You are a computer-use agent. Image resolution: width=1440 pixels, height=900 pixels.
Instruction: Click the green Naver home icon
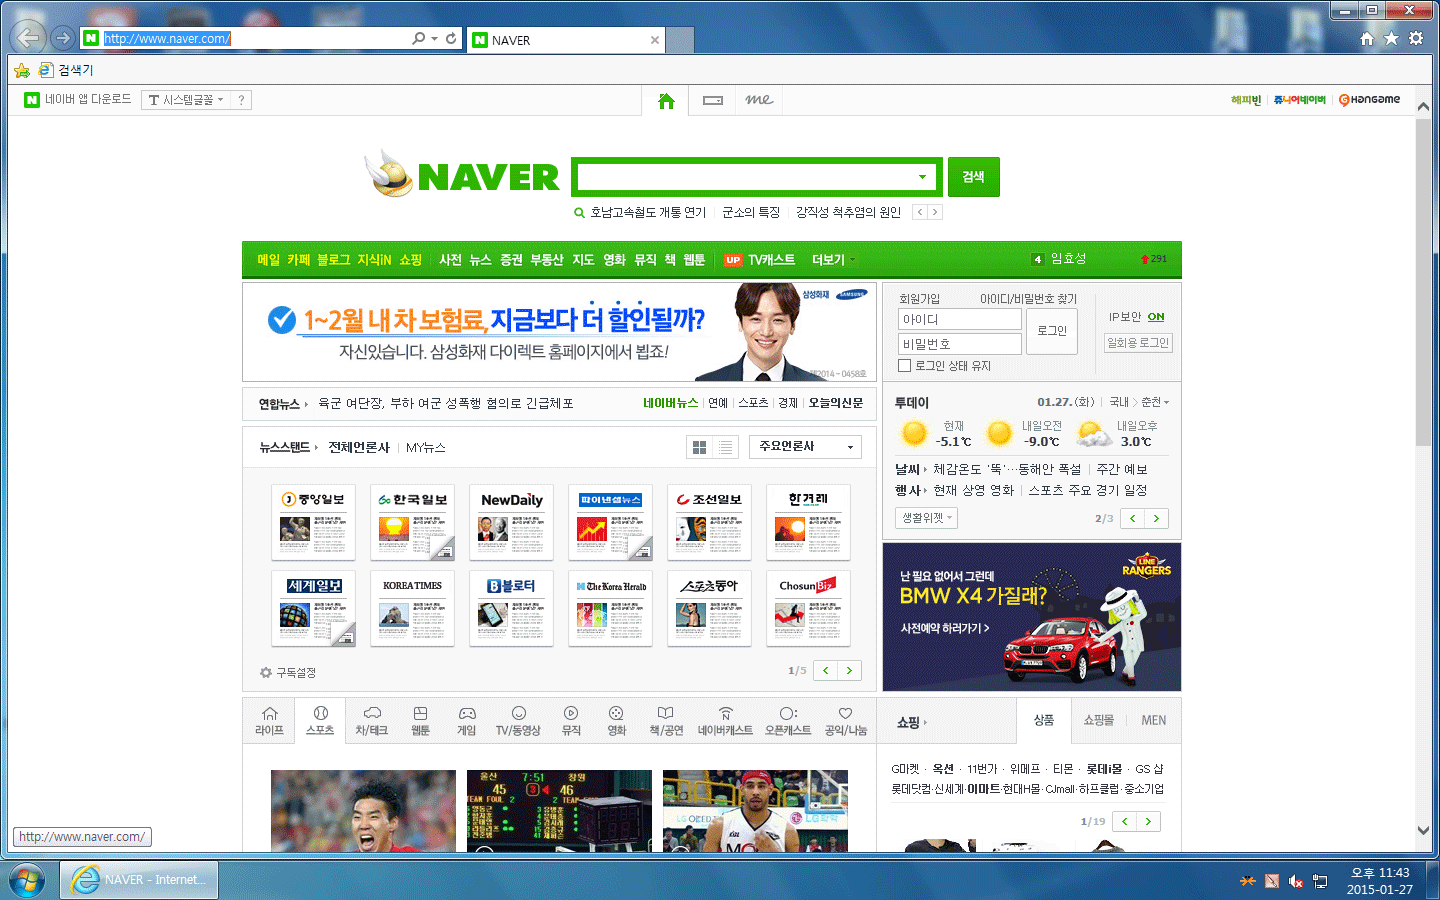tap(666, 100)
